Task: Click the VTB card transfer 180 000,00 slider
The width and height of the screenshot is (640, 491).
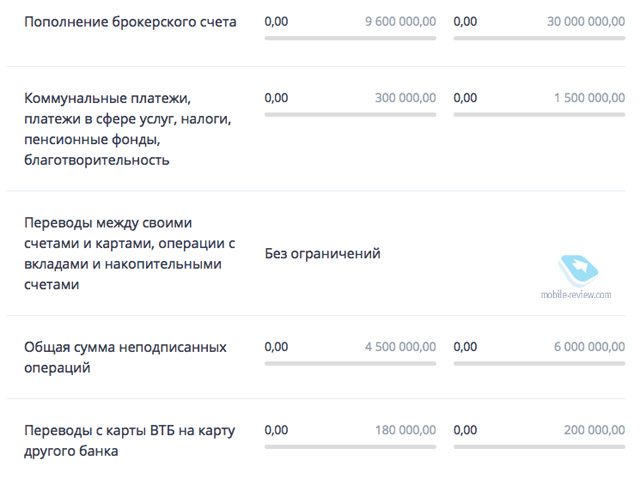Action: pos(350,448)
